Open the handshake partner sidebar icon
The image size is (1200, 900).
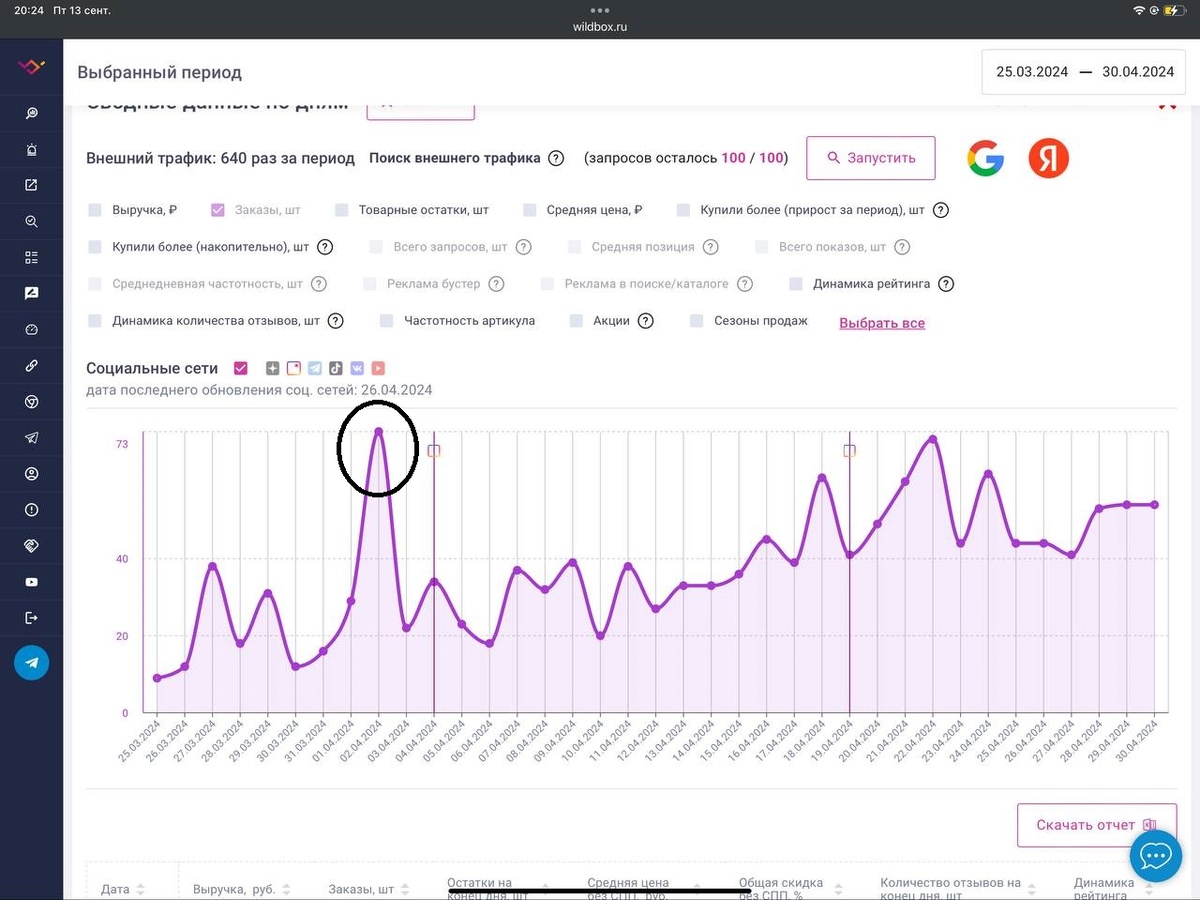click(x=31, y=546)
